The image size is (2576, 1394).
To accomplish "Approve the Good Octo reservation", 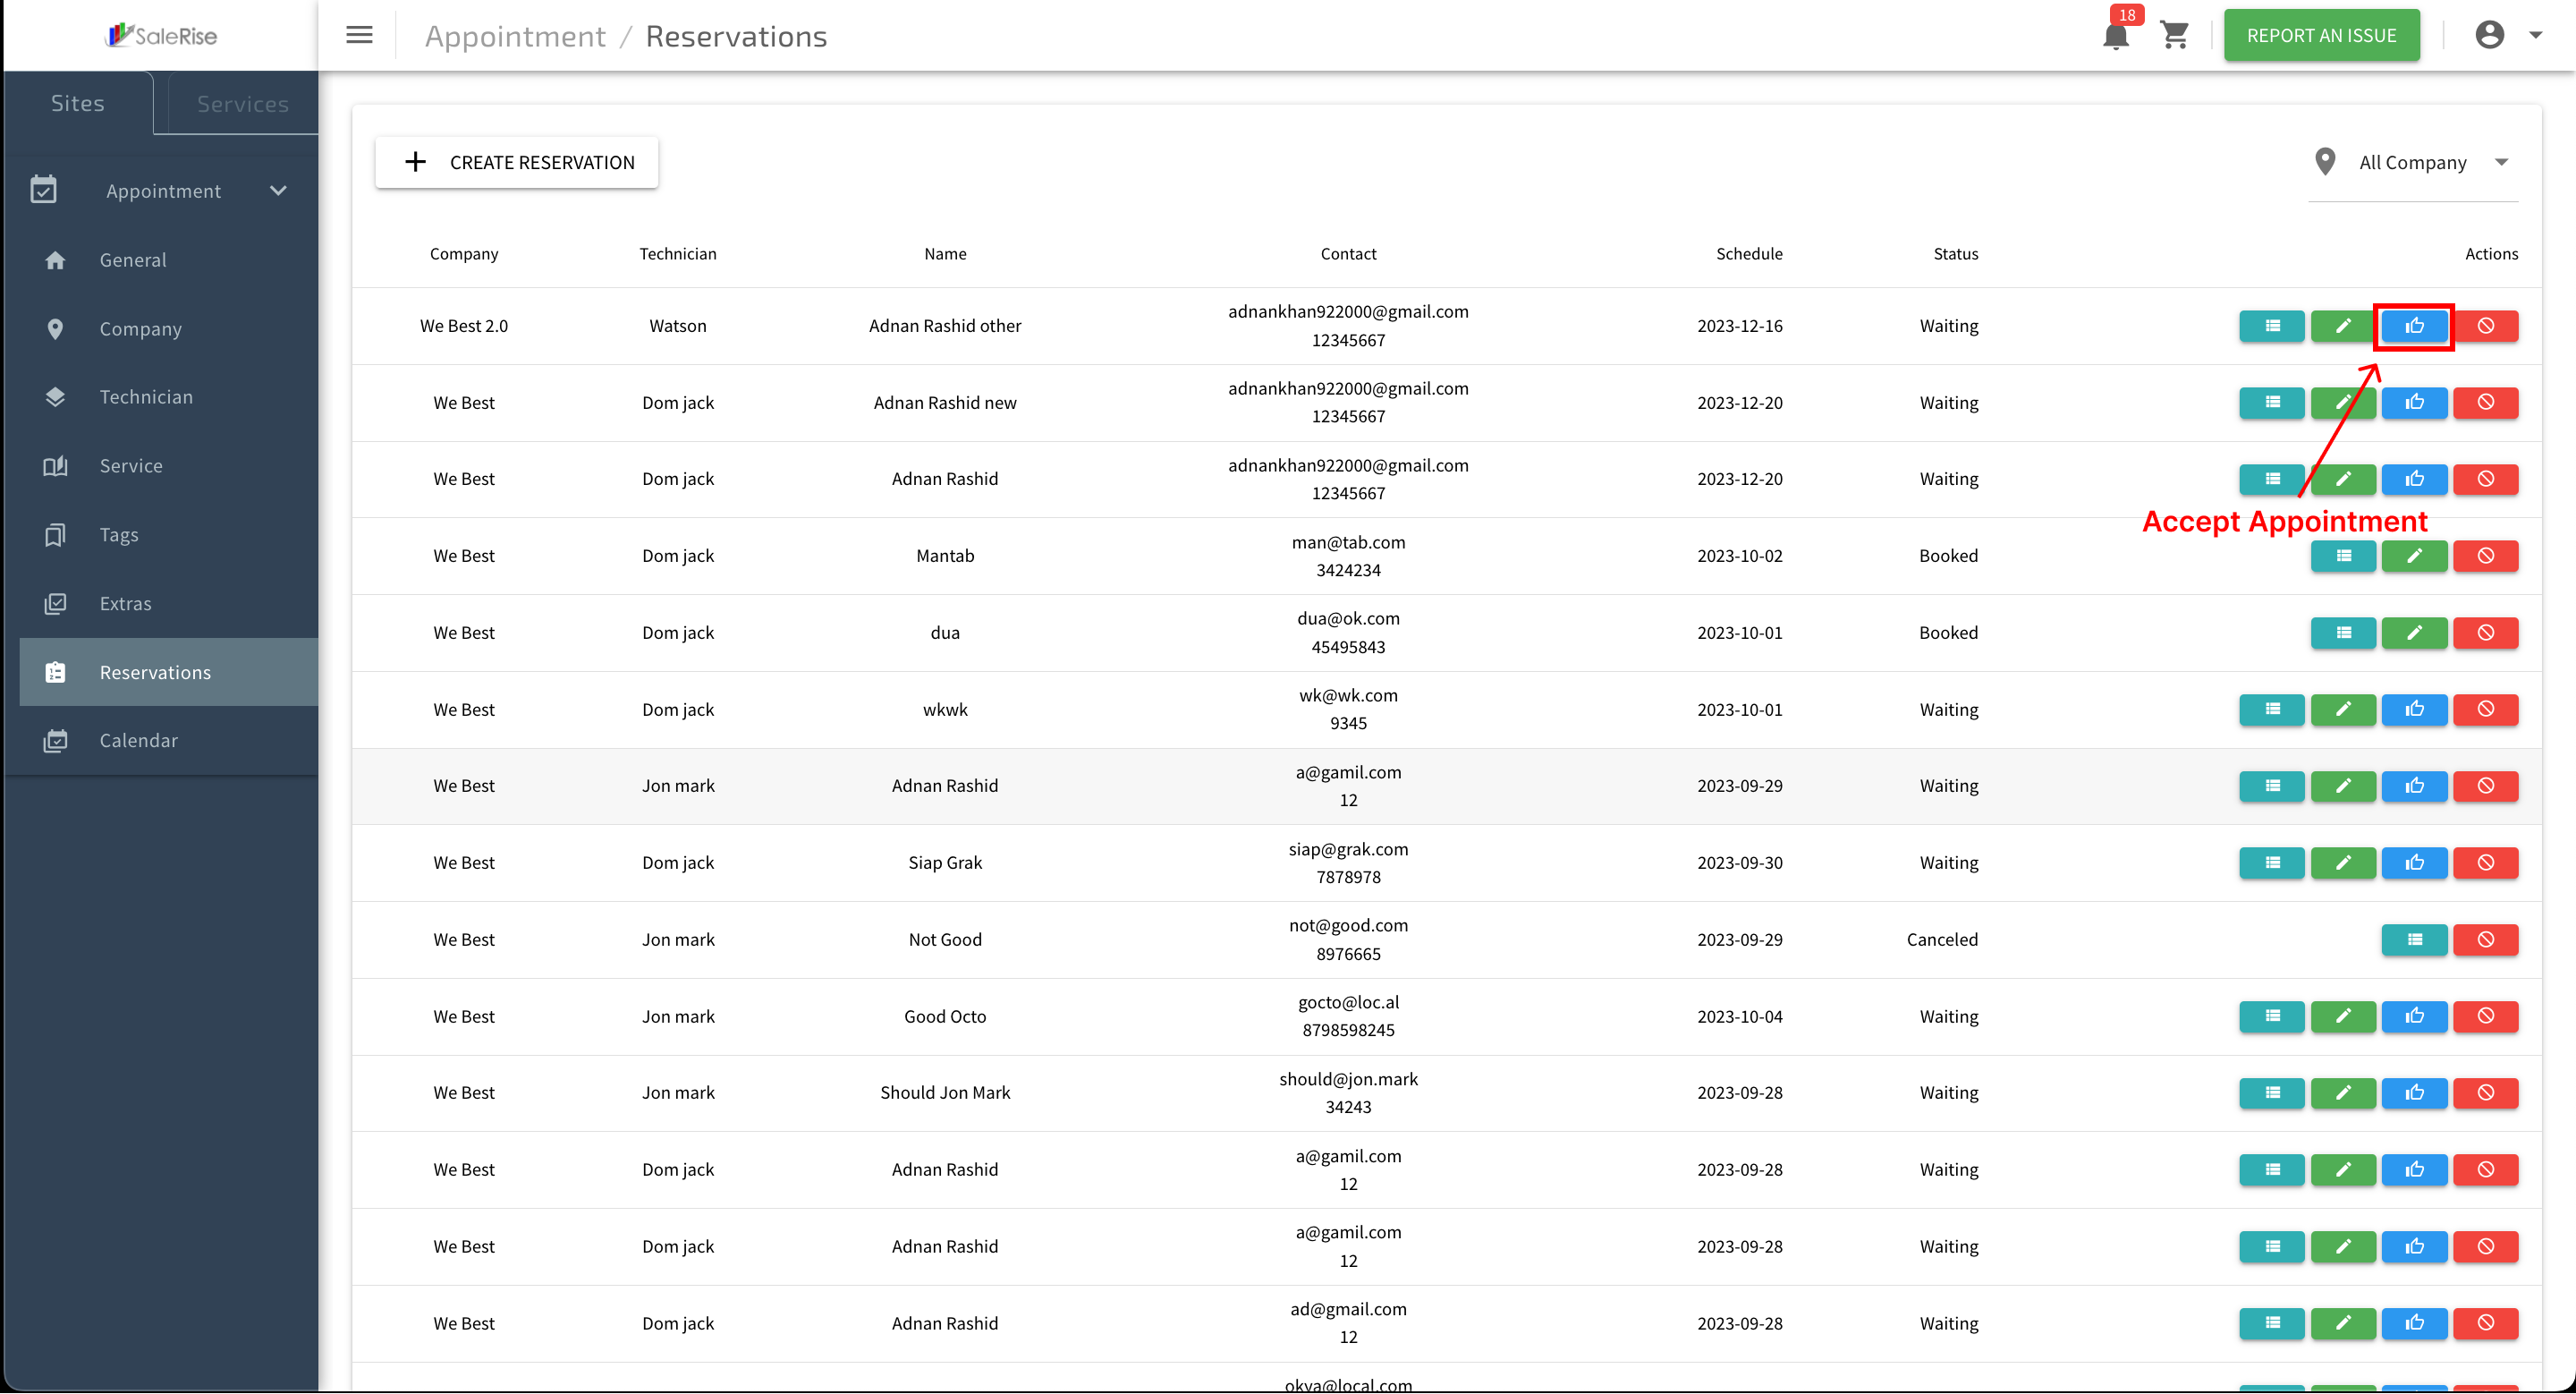I will point(2413,1016).
